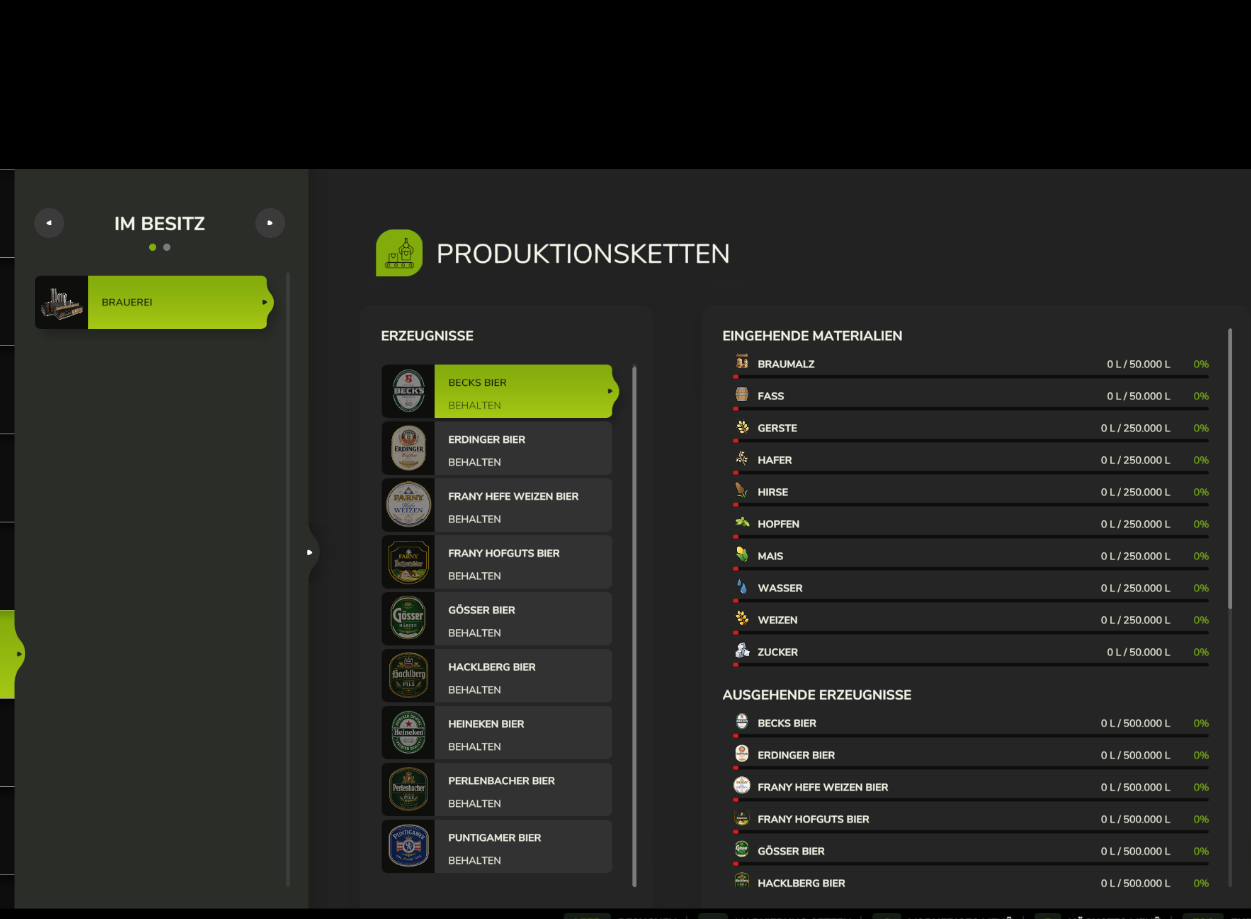The height and width of the screenshot is (919, 1251).
Task: Click the Produktionsketten brewery header icon
Action: coord(399,253)
